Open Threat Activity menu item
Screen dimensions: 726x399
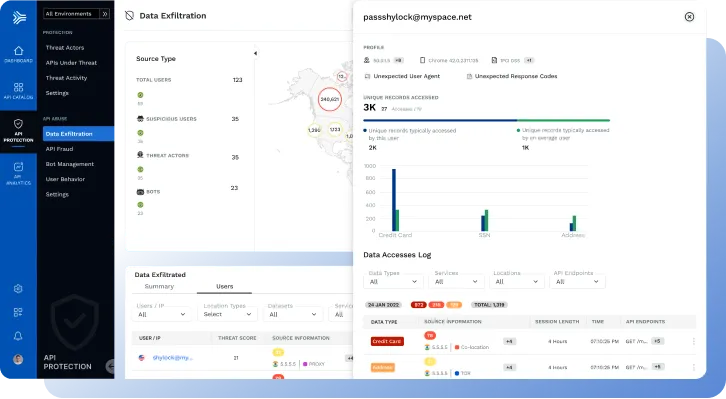66,78
